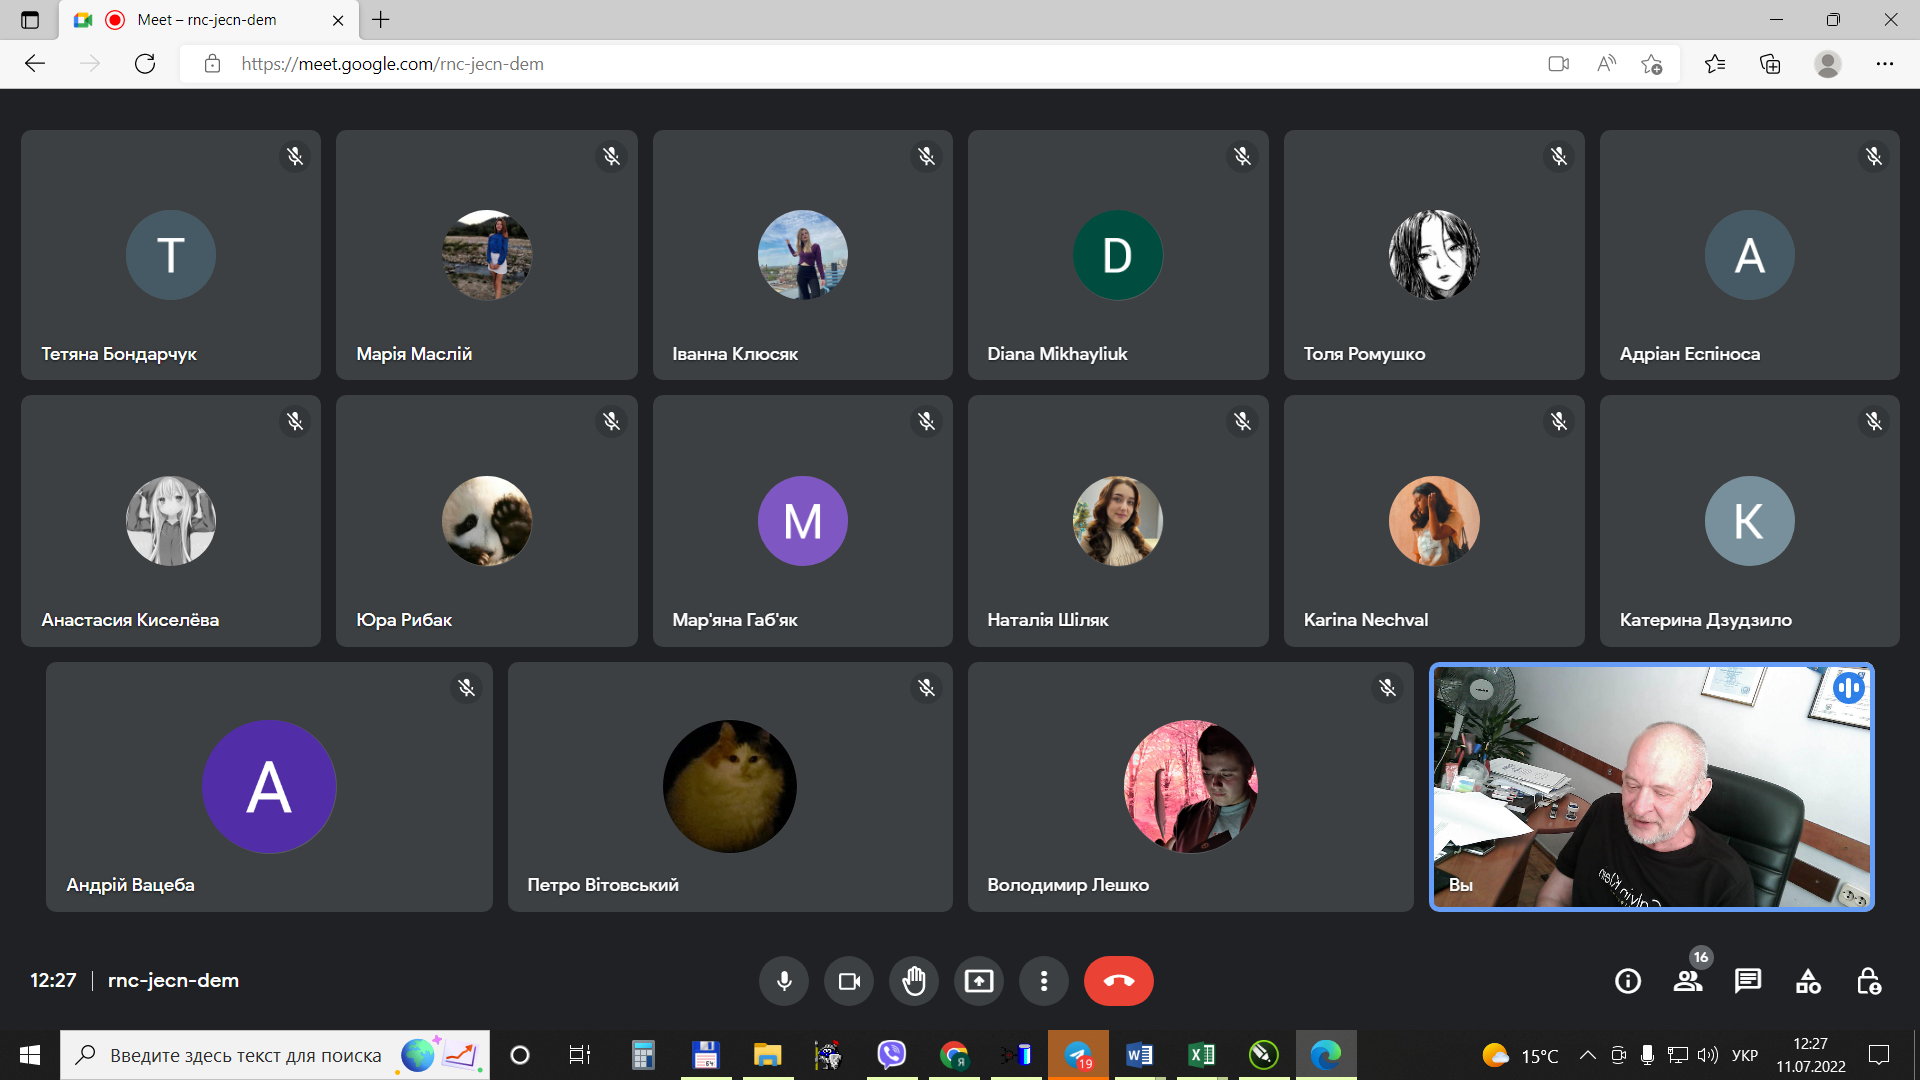
Task: Select Петро Вітовський participant tile
Action: coord(730,787)
